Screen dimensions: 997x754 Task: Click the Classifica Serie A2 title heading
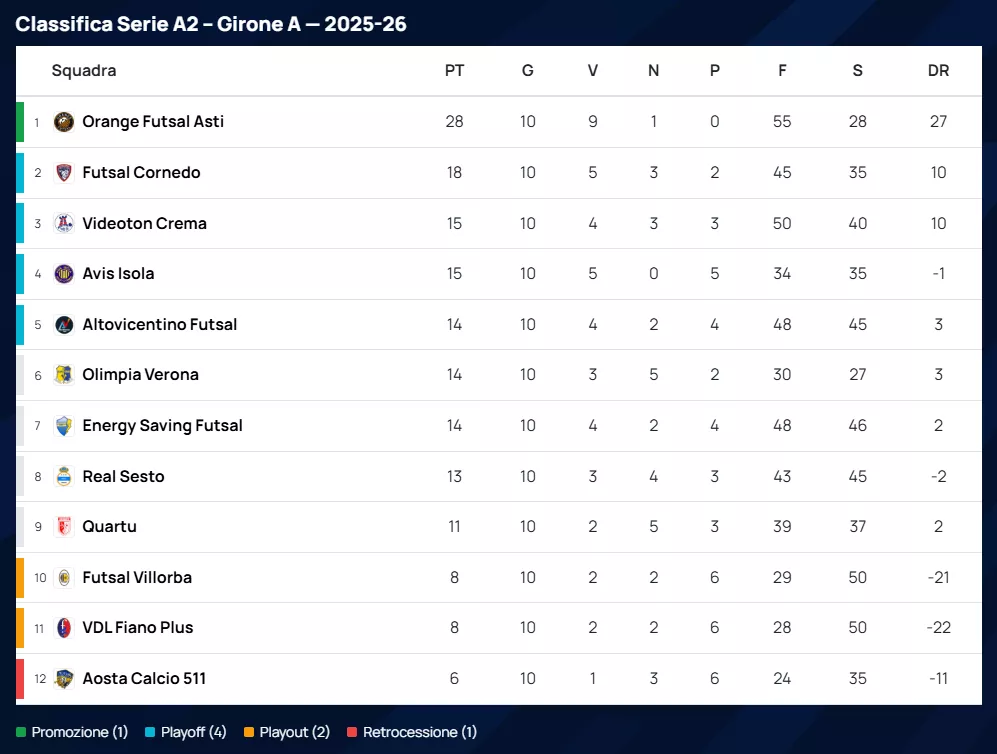(211, 24)
